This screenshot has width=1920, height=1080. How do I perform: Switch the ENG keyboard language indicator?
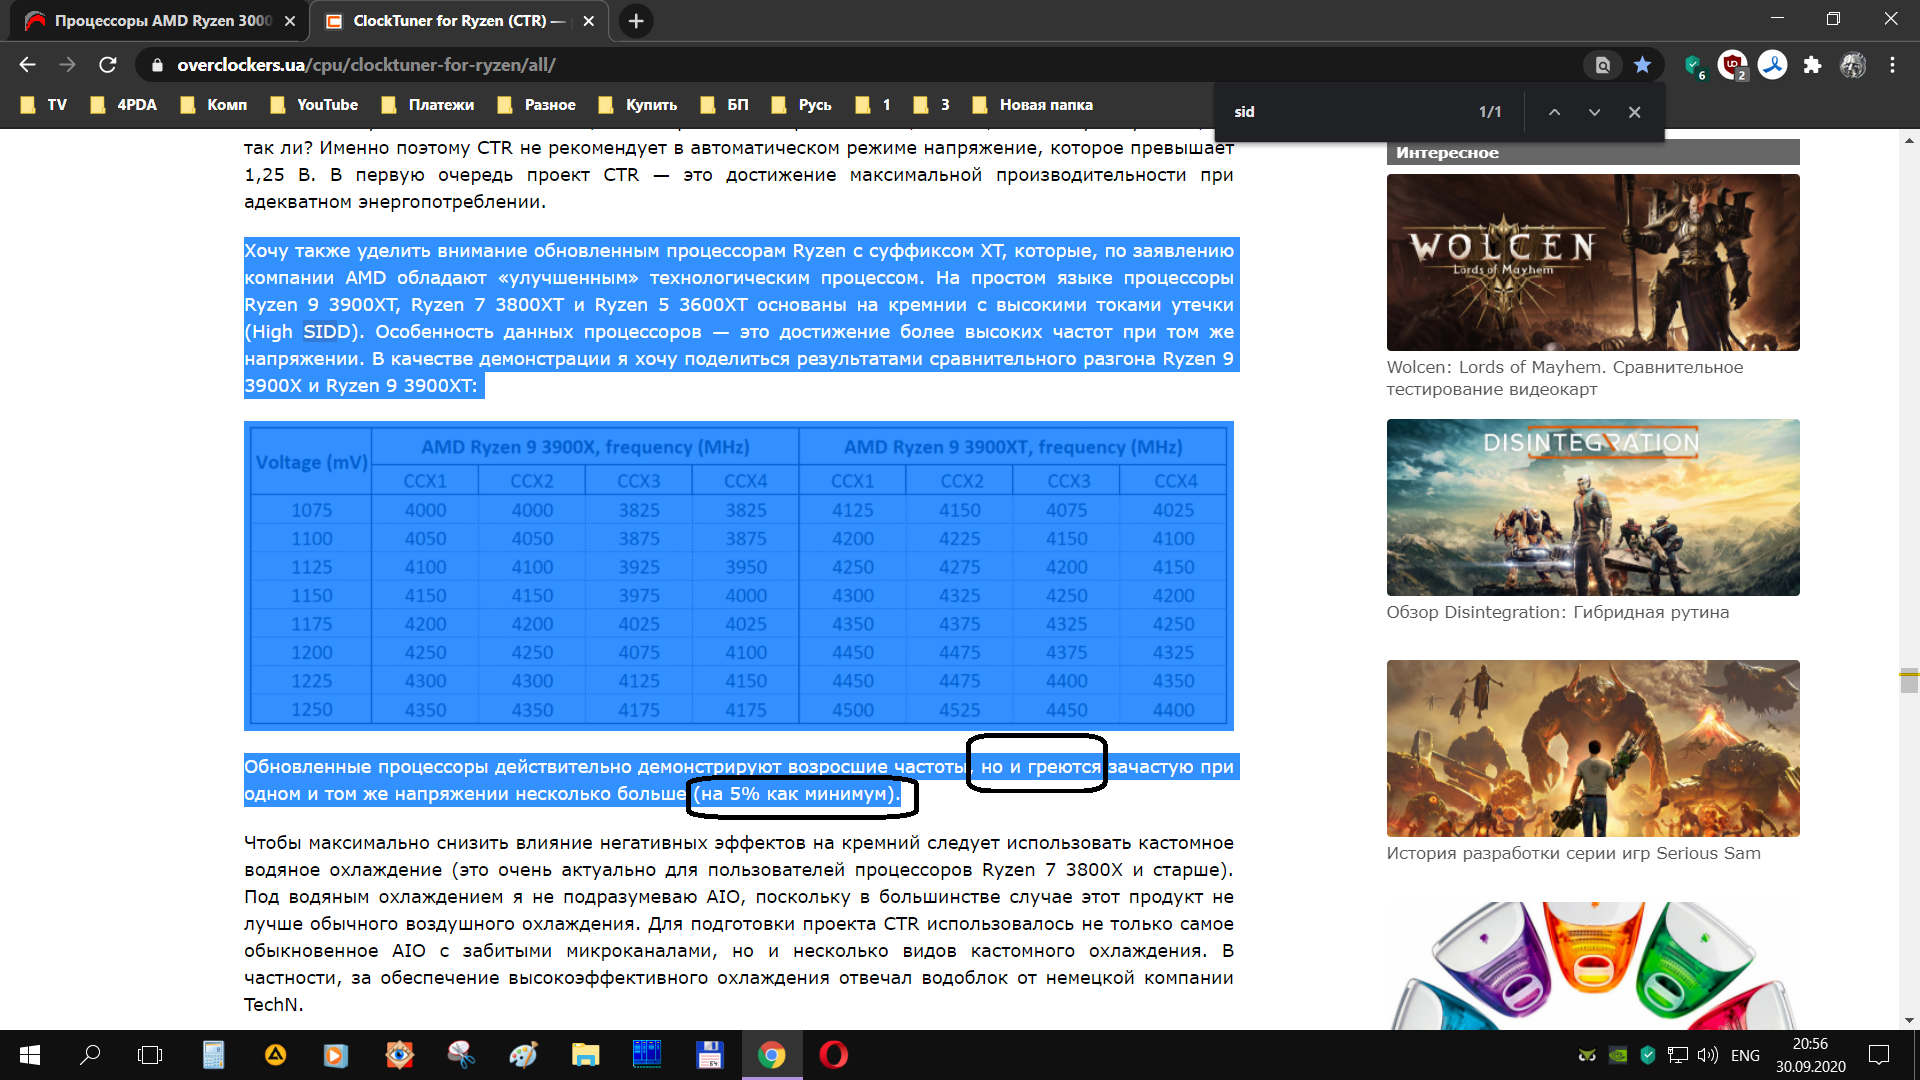[1745, 1055]
